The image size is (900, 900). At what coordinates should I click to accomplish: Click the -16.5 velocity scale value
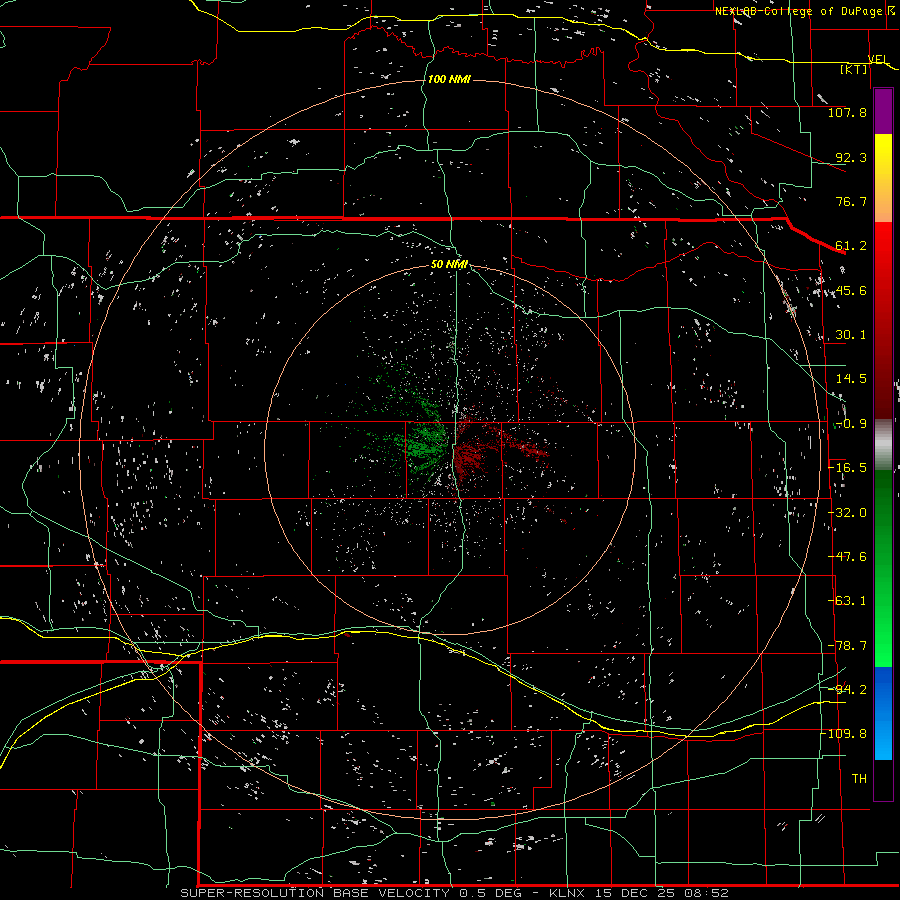pos(848,468)
